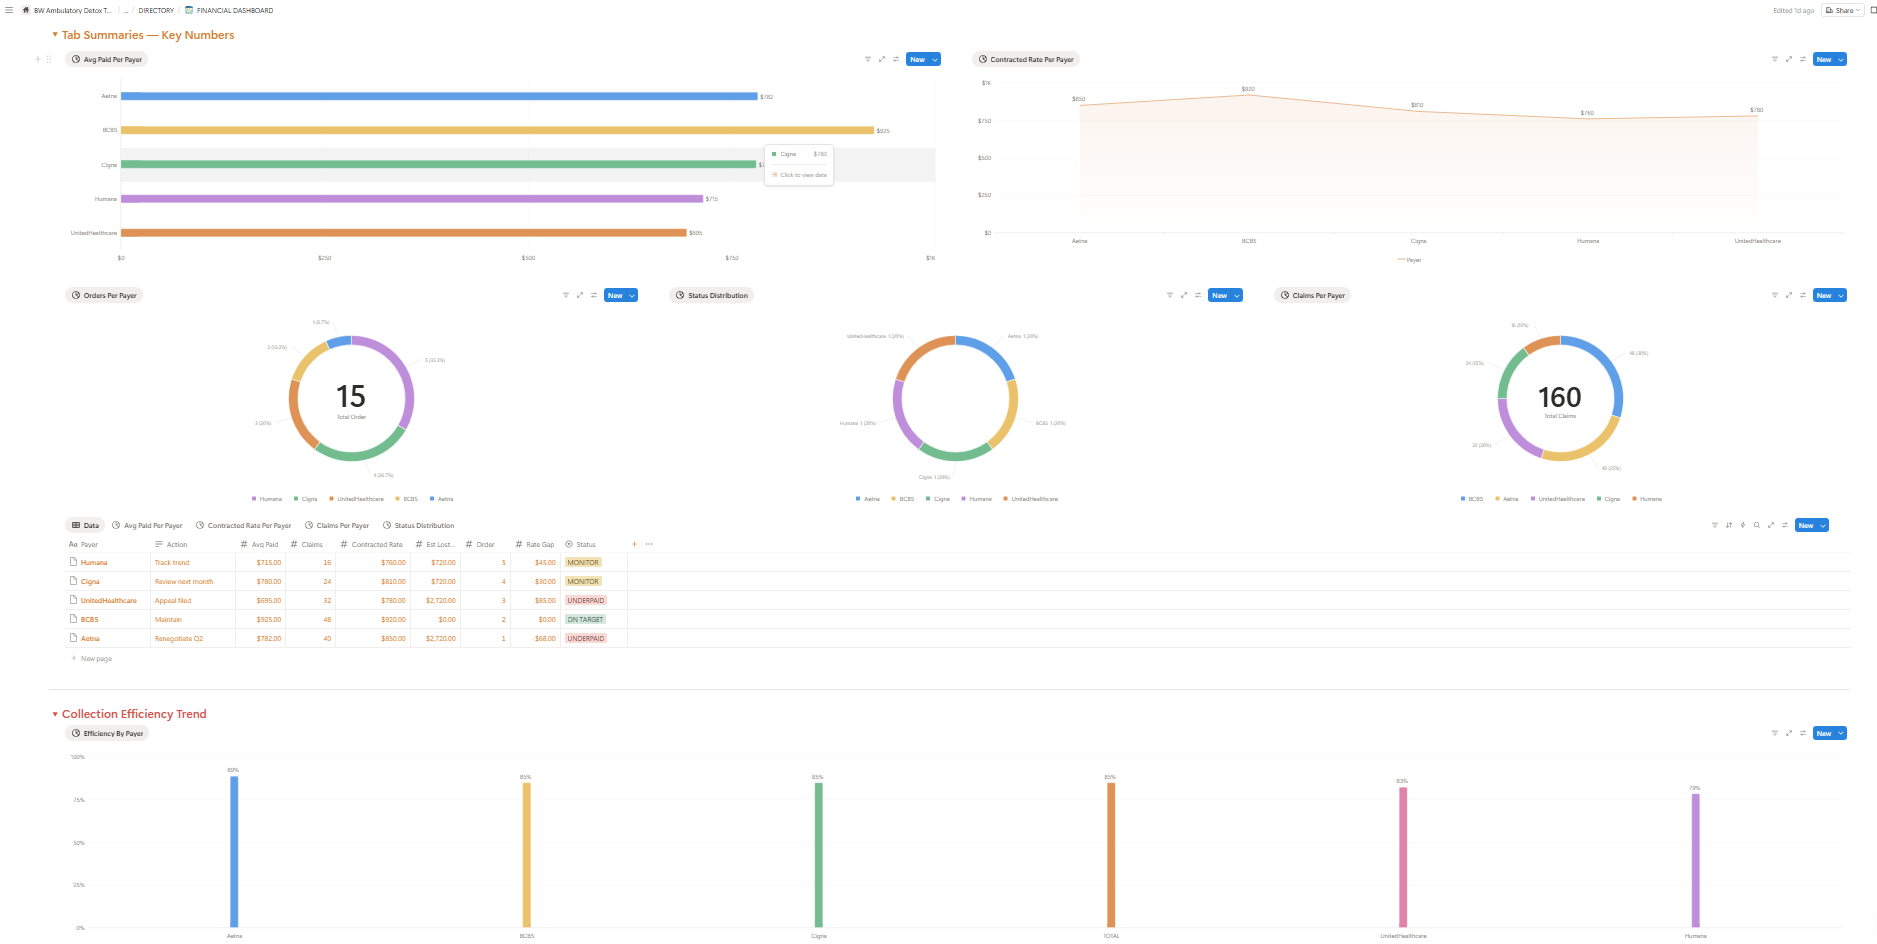
Task: Click New button on the Claims Per Payer donut chart
Action: (1824, 295)
